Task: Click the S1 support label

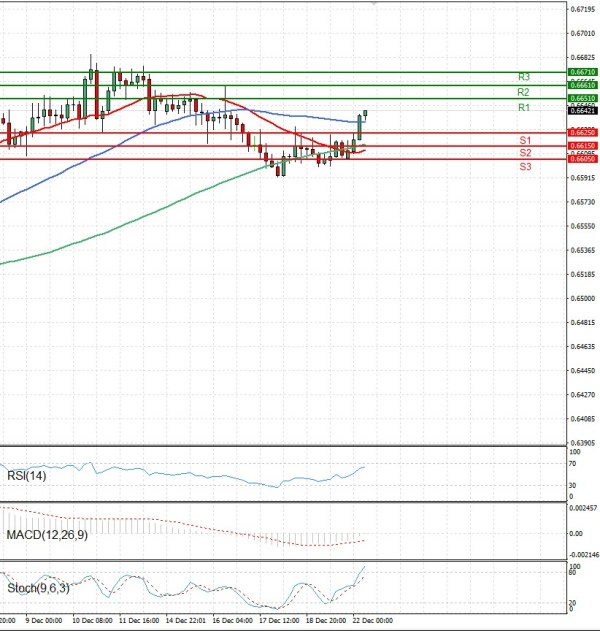Action: 524,140
